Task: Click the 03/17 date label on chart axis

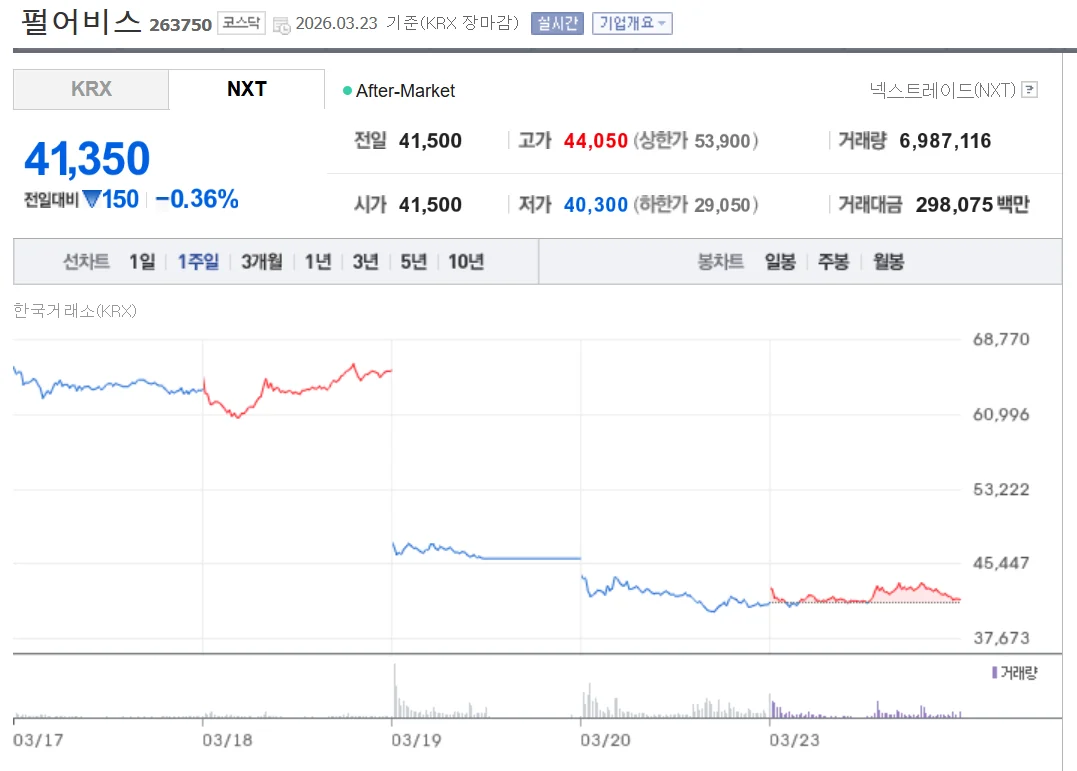Action: [x=38, y=740]
